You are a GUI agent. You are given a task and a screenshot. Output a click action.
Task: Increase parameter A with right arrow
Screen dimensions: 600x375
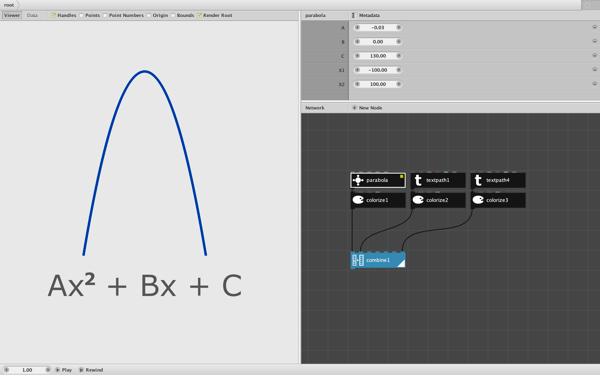point(398,28)
